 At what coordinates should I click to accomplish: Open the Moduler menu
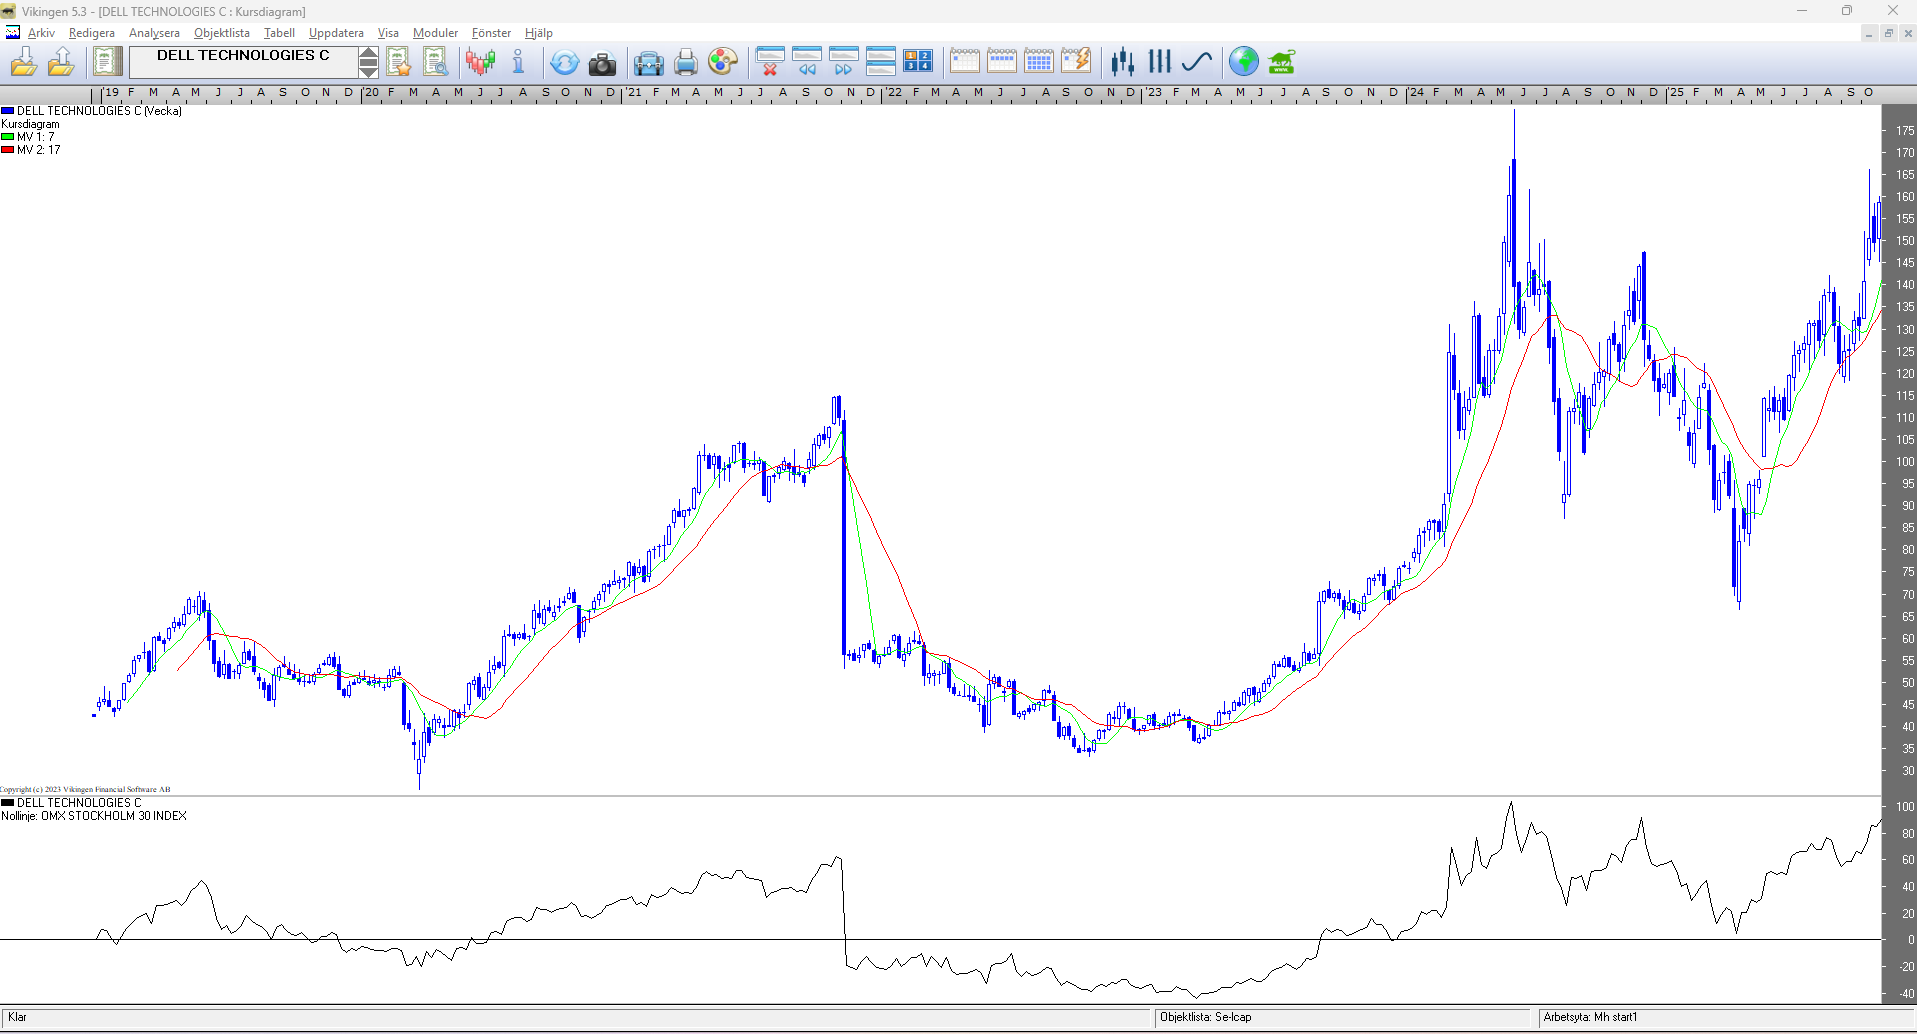click(435, 33)
